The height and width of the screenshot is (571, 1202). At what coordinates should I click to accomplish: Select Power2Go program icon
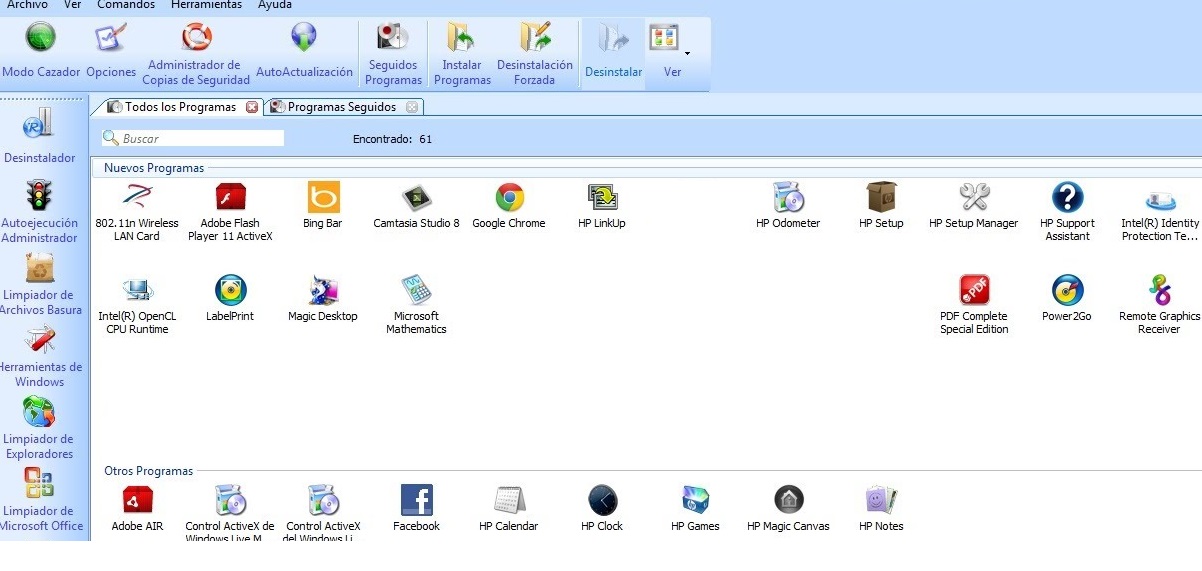click(x=1067, y=299)
